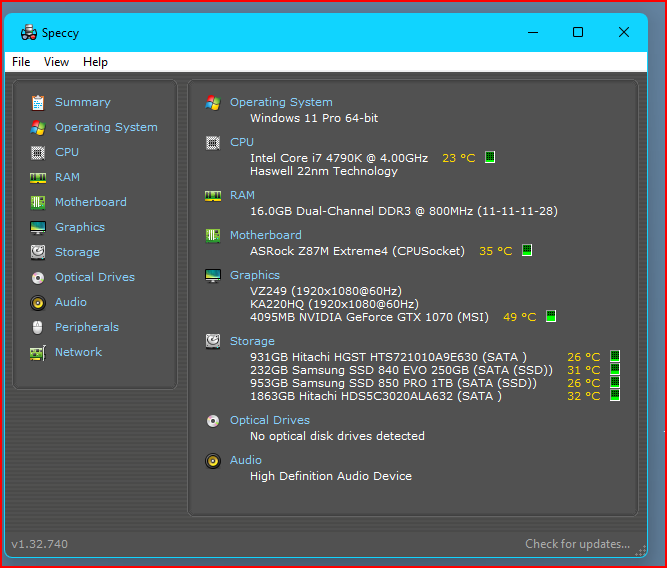
Task: Select Optical Drives in the sidebar
Action: click(x=95, y=277)
